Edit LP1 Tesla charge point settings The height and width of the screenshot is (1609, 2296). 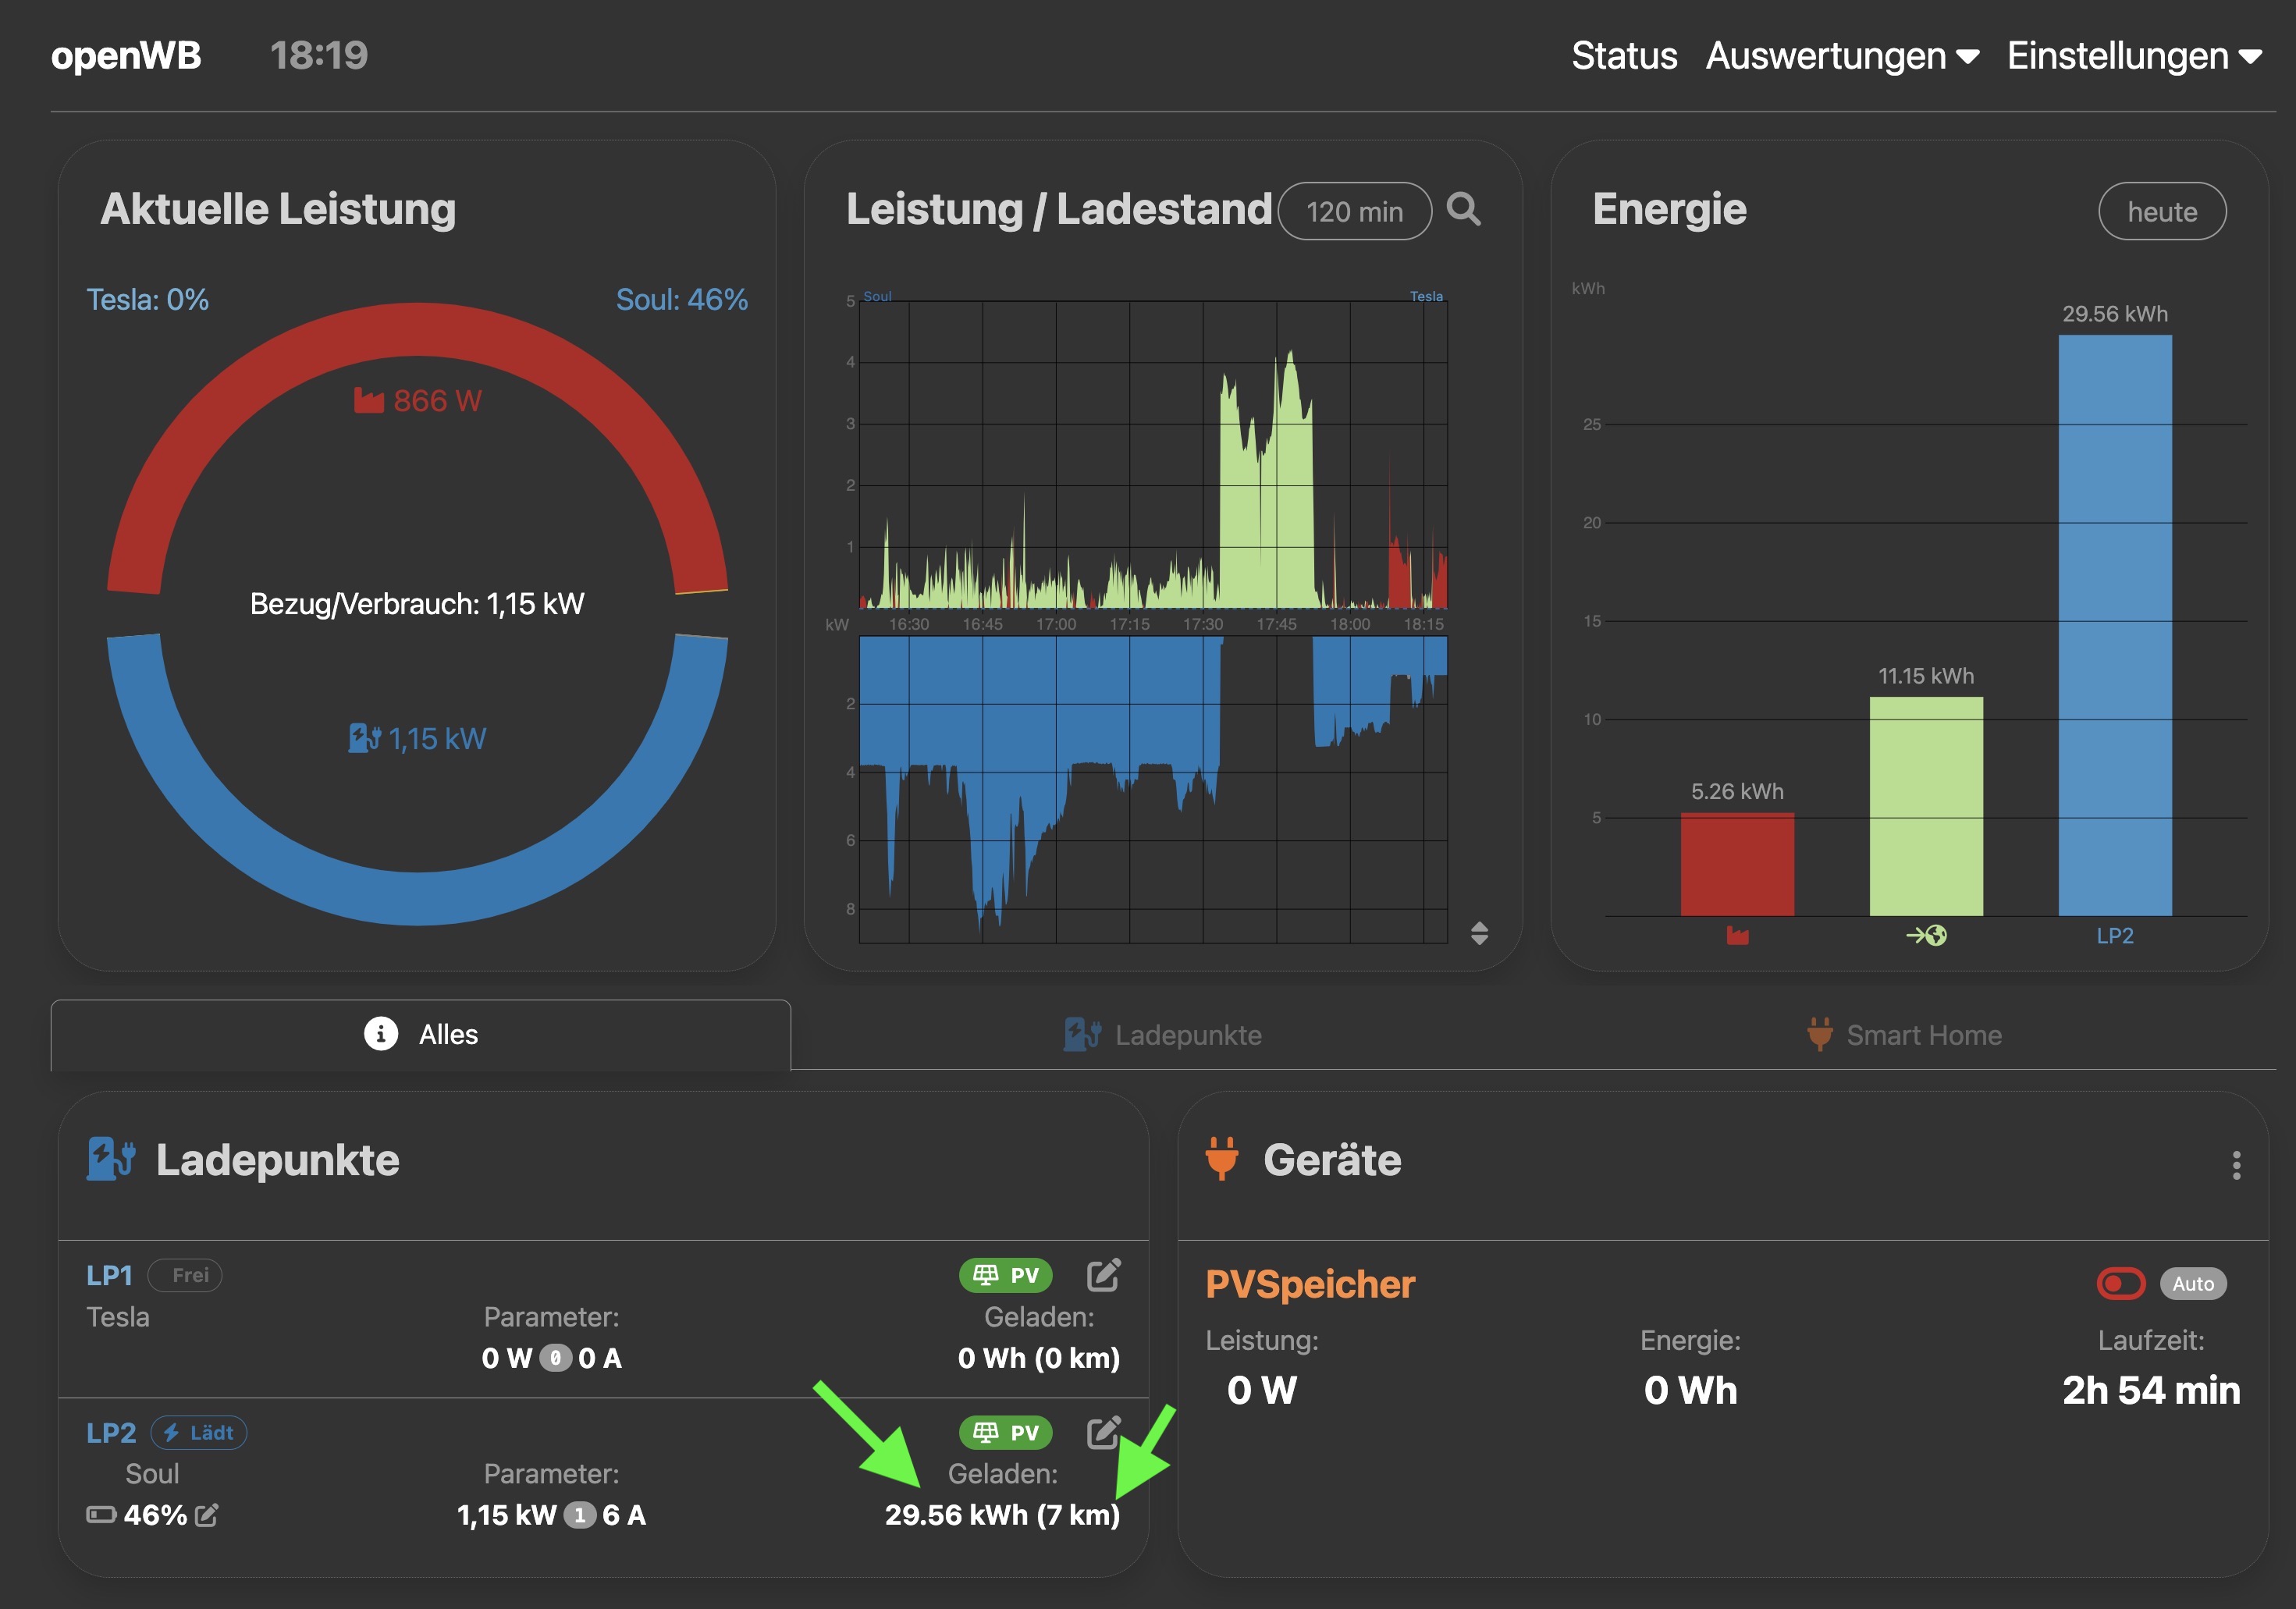(x=1103, y=1275)
